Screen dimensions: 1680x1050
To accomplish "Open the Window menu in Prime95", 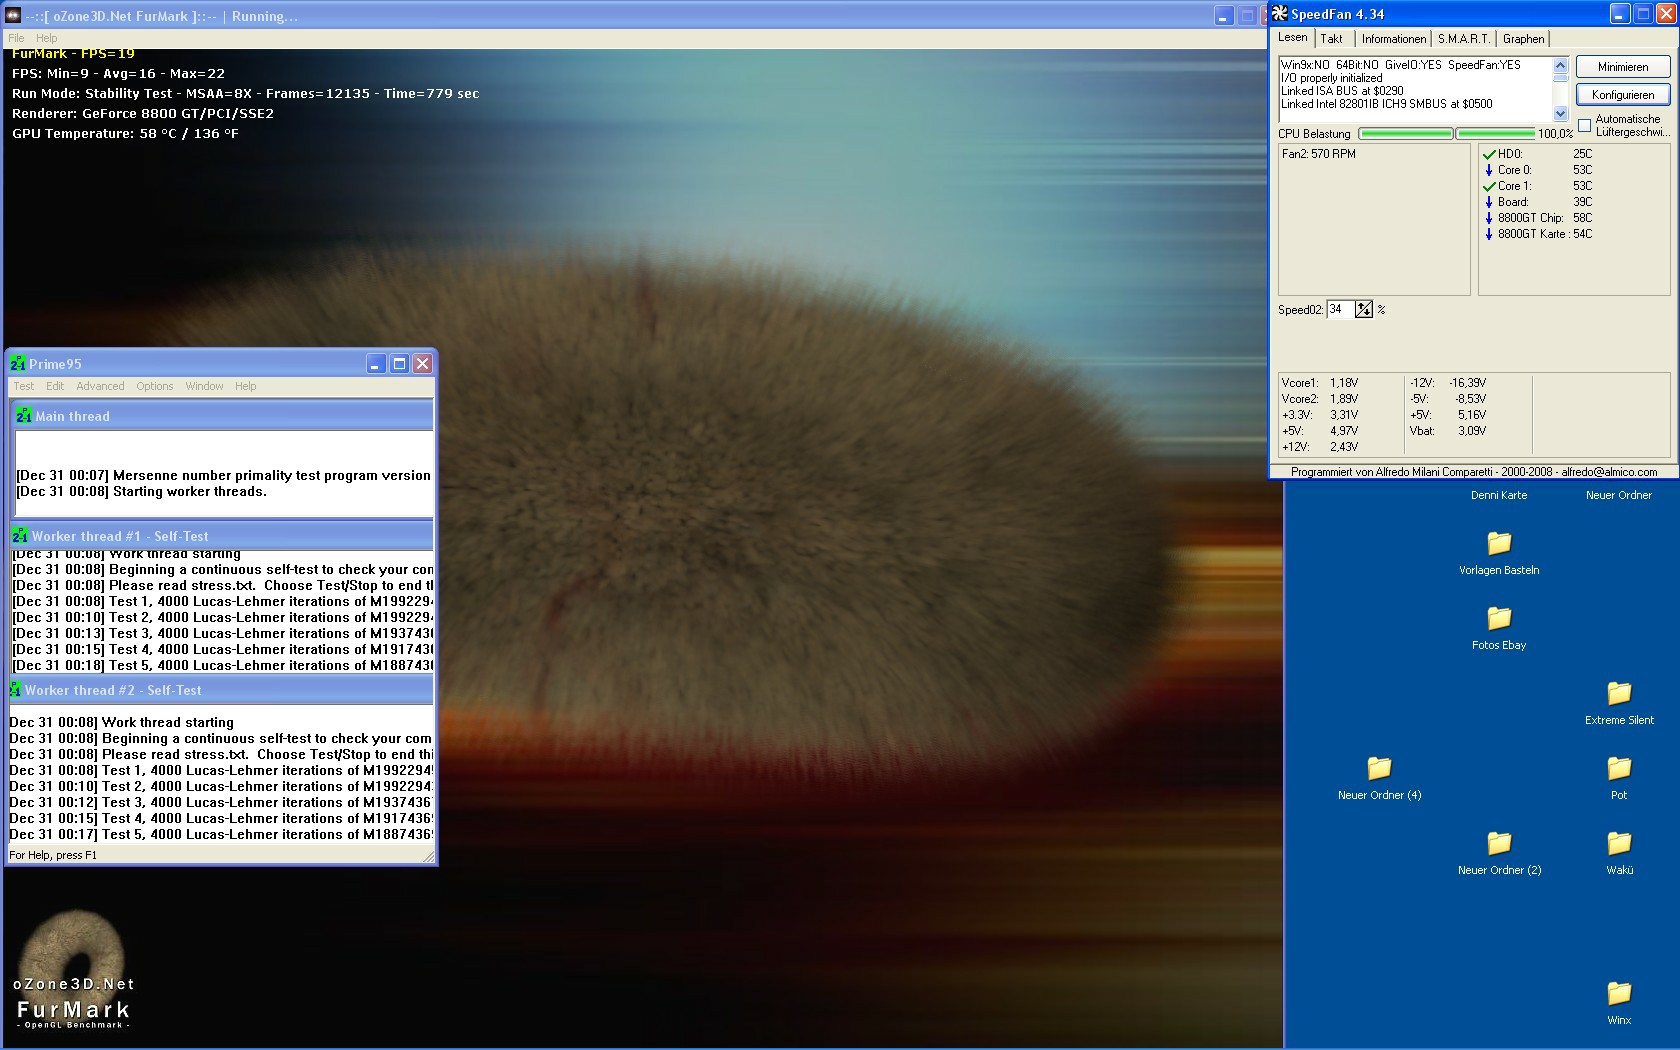I will click(x=204, y=386).
